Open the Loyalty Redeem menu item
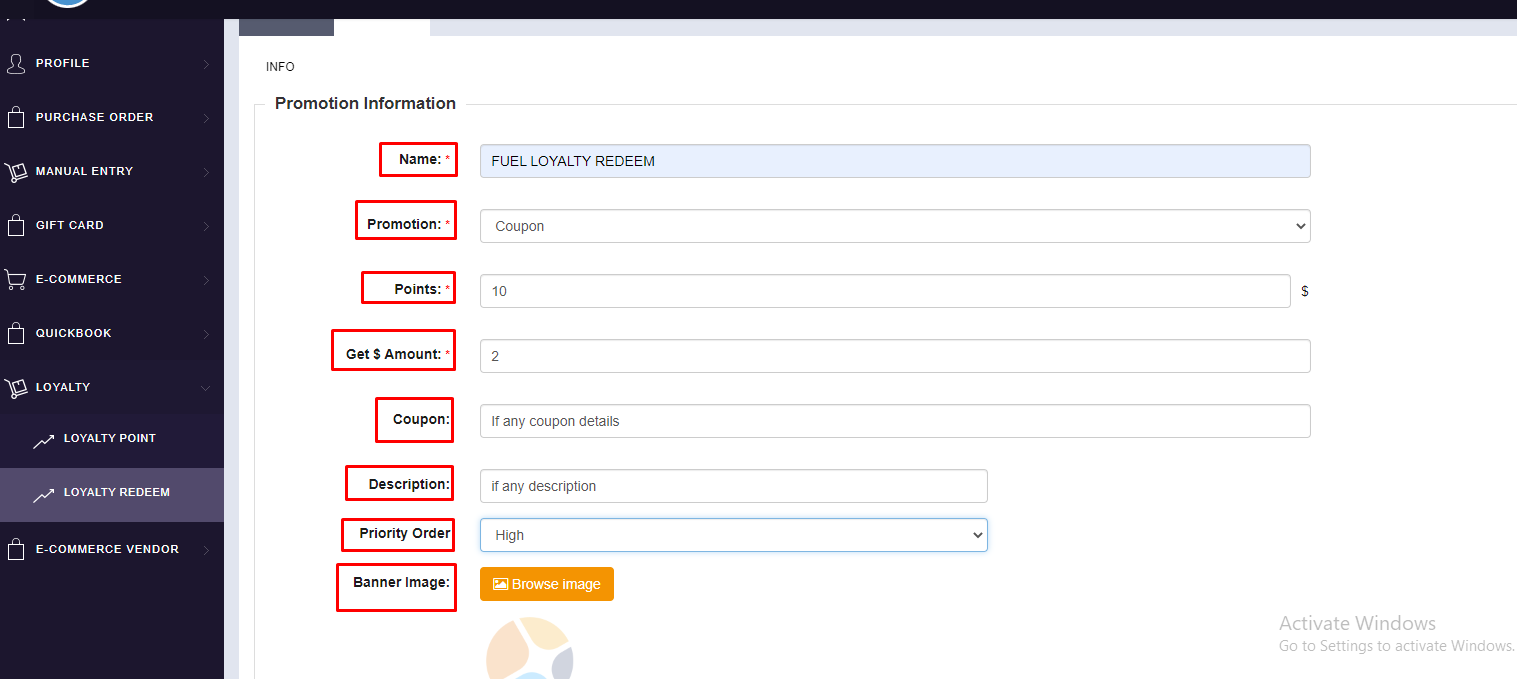 [x=116, y=493]
